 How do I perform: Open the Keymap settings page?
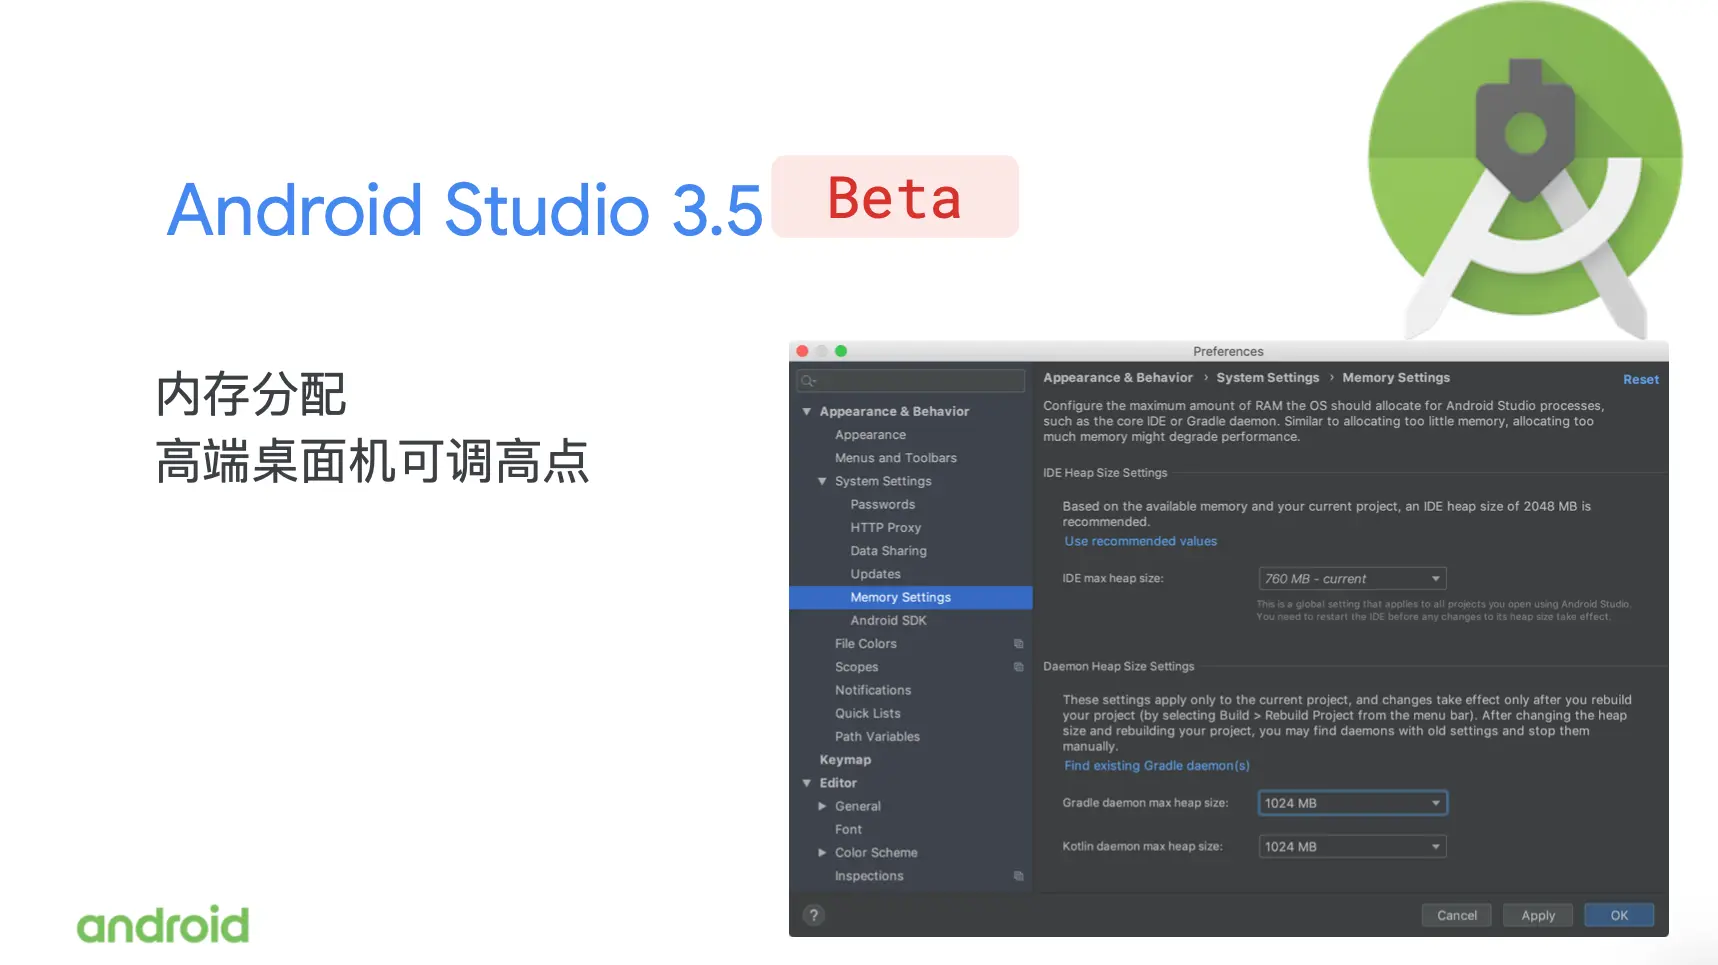coord(845,760)
